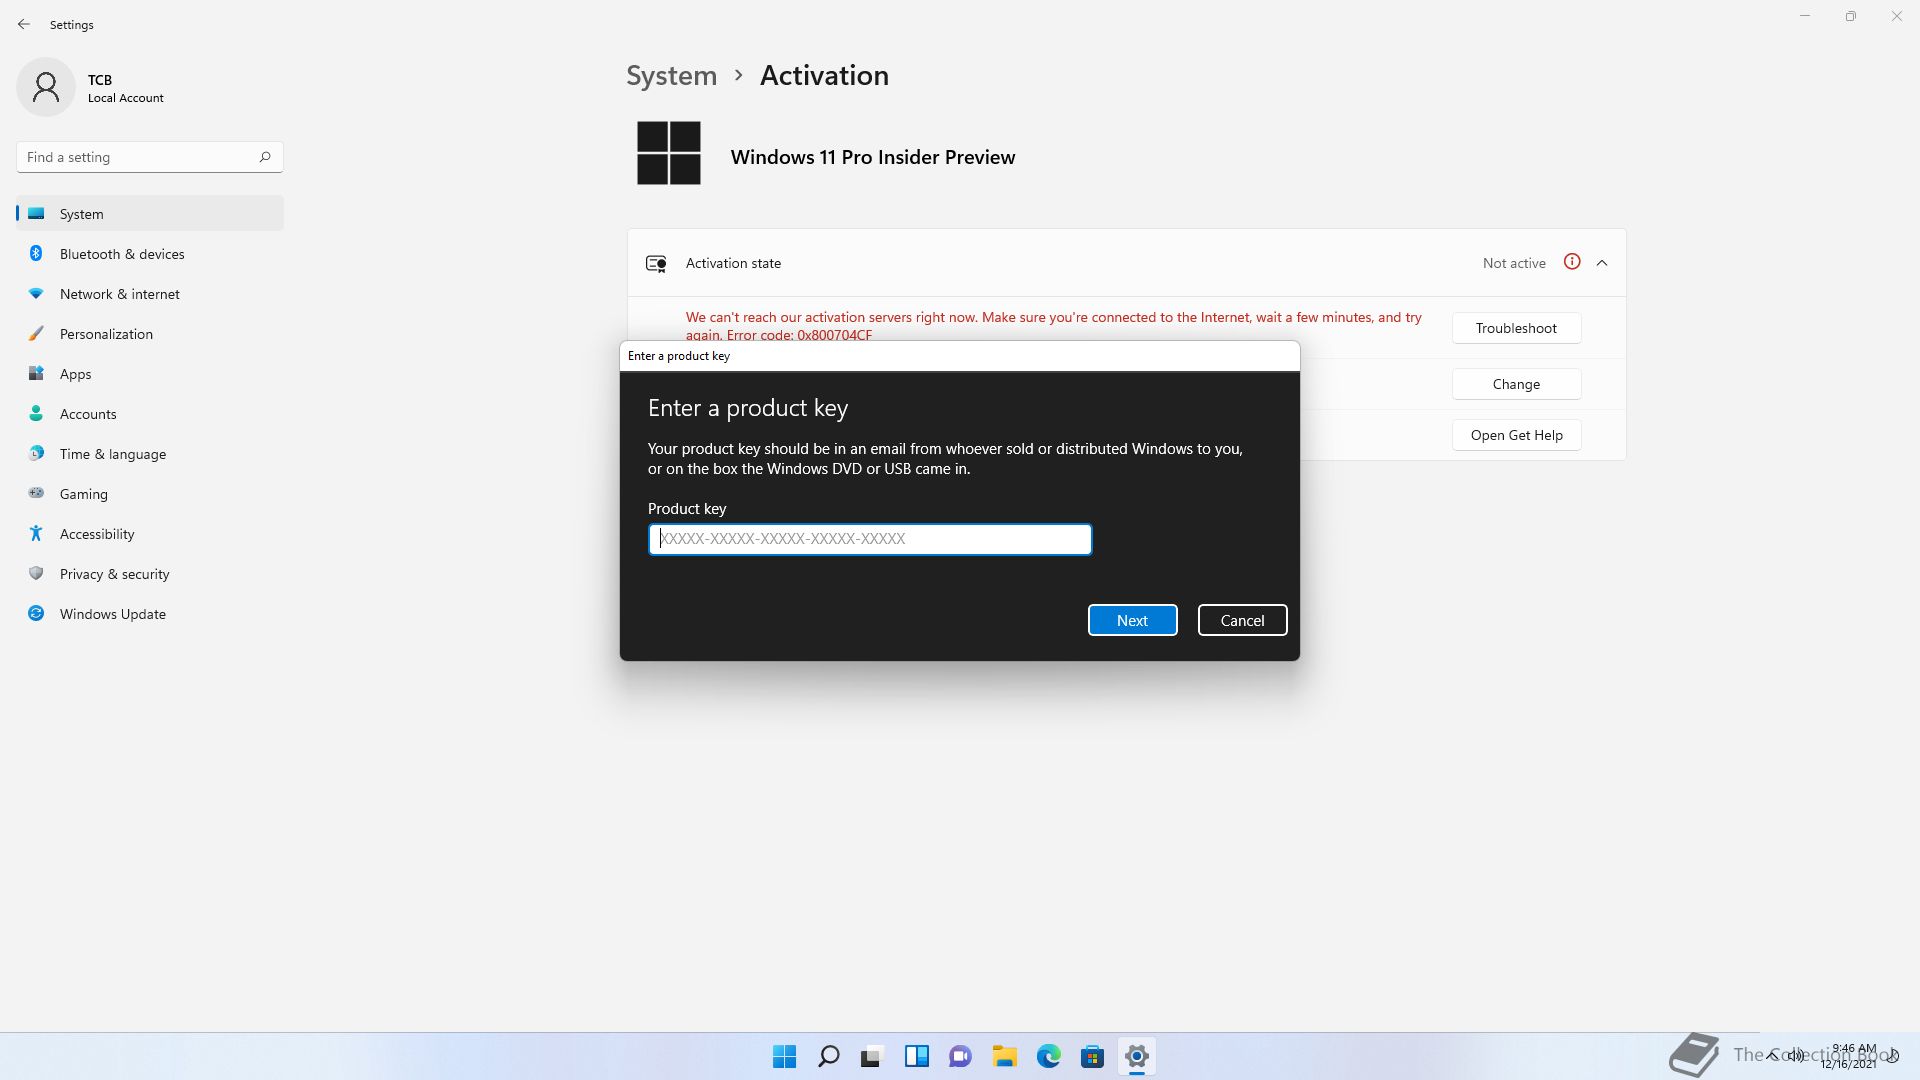The width and height of the screenshot is (1920, 1080).
Task: Open Chat app on taskbar
Action: tap(960, 1056)
